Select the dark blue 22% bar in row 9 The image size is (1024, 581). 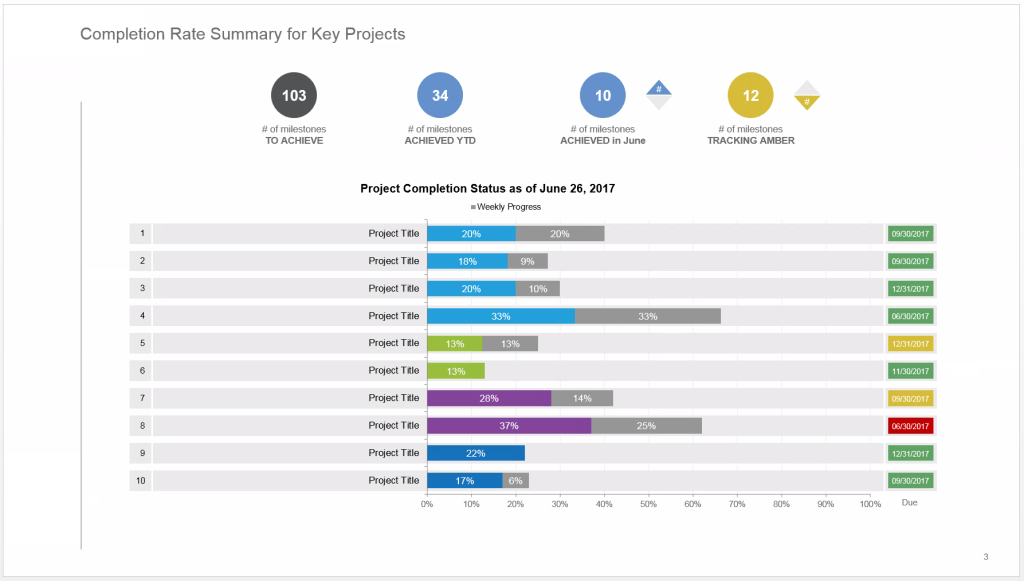pos(475,453)
